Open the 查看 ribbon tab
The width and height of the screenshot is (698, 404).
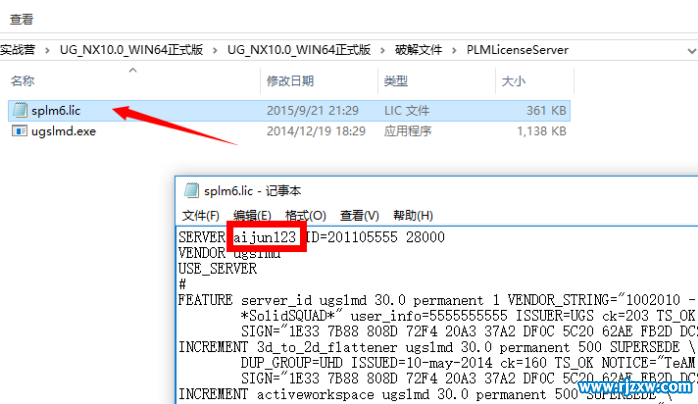point(21,19)
